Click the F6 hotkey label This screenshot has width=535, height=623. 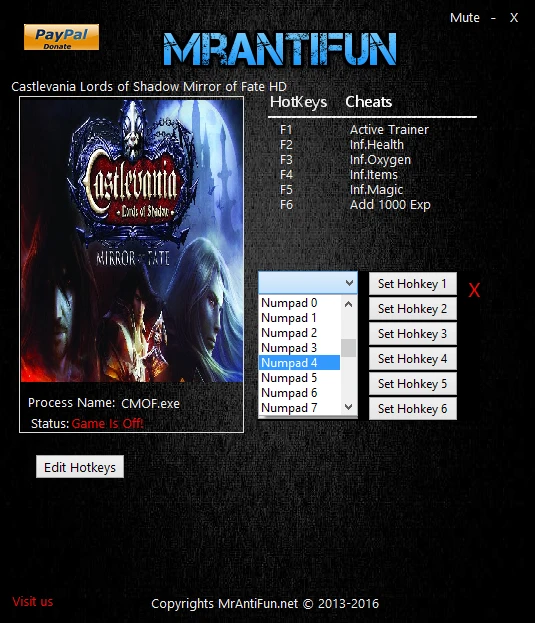tap(286, 205)
